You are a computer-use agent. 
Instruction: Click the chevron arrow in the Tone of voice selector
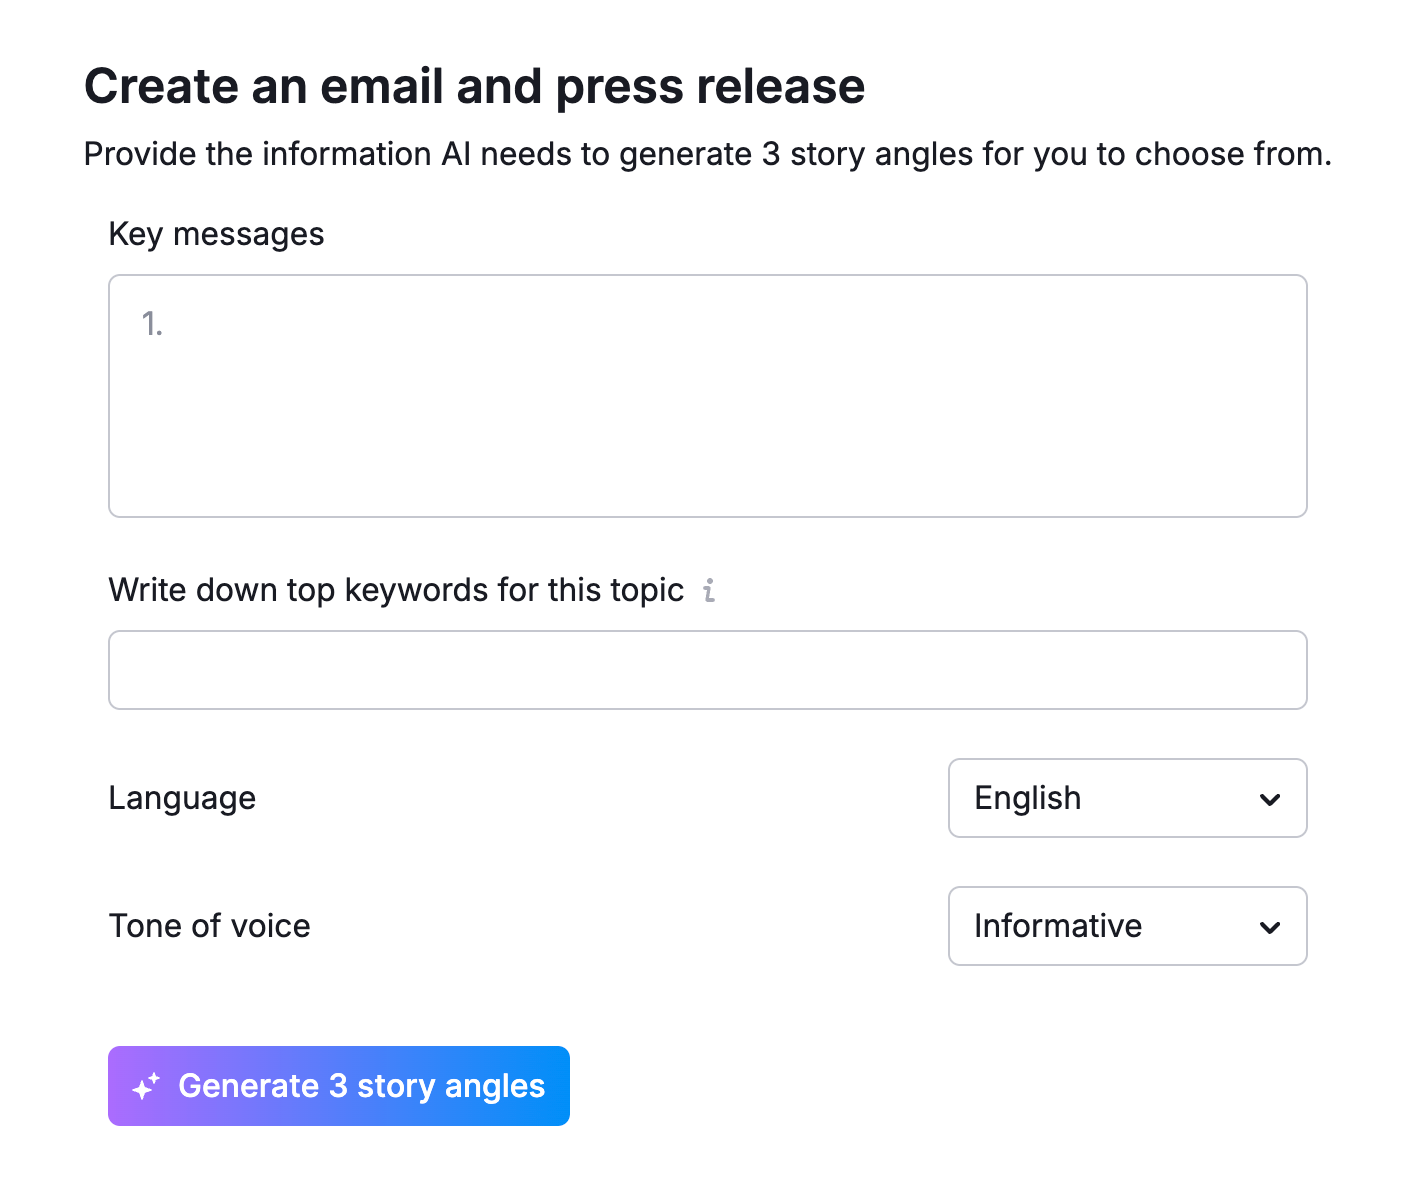1270,927
